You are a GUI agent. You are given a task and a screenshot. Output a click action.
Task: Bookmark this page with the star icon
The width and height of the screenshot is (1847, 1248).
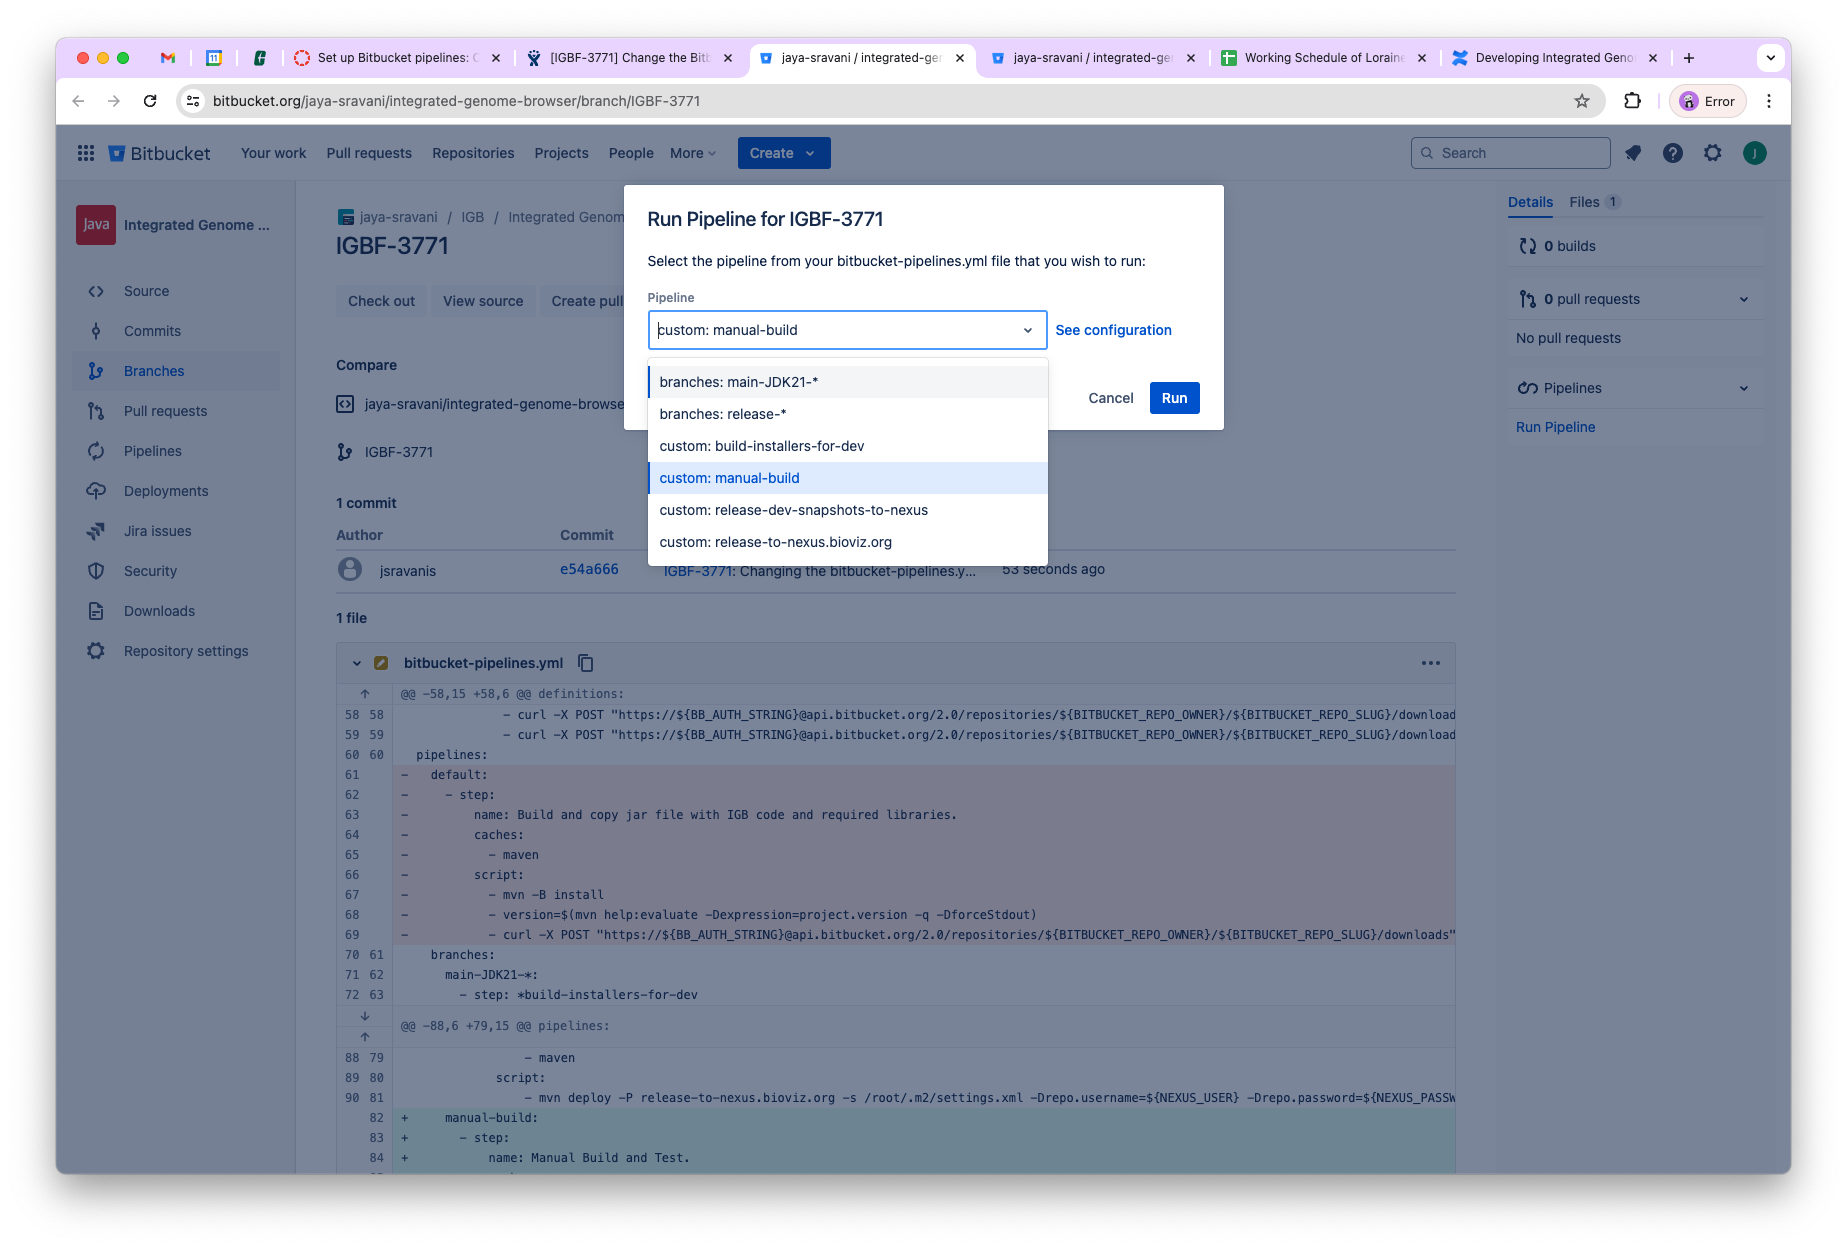point(1582,101)
